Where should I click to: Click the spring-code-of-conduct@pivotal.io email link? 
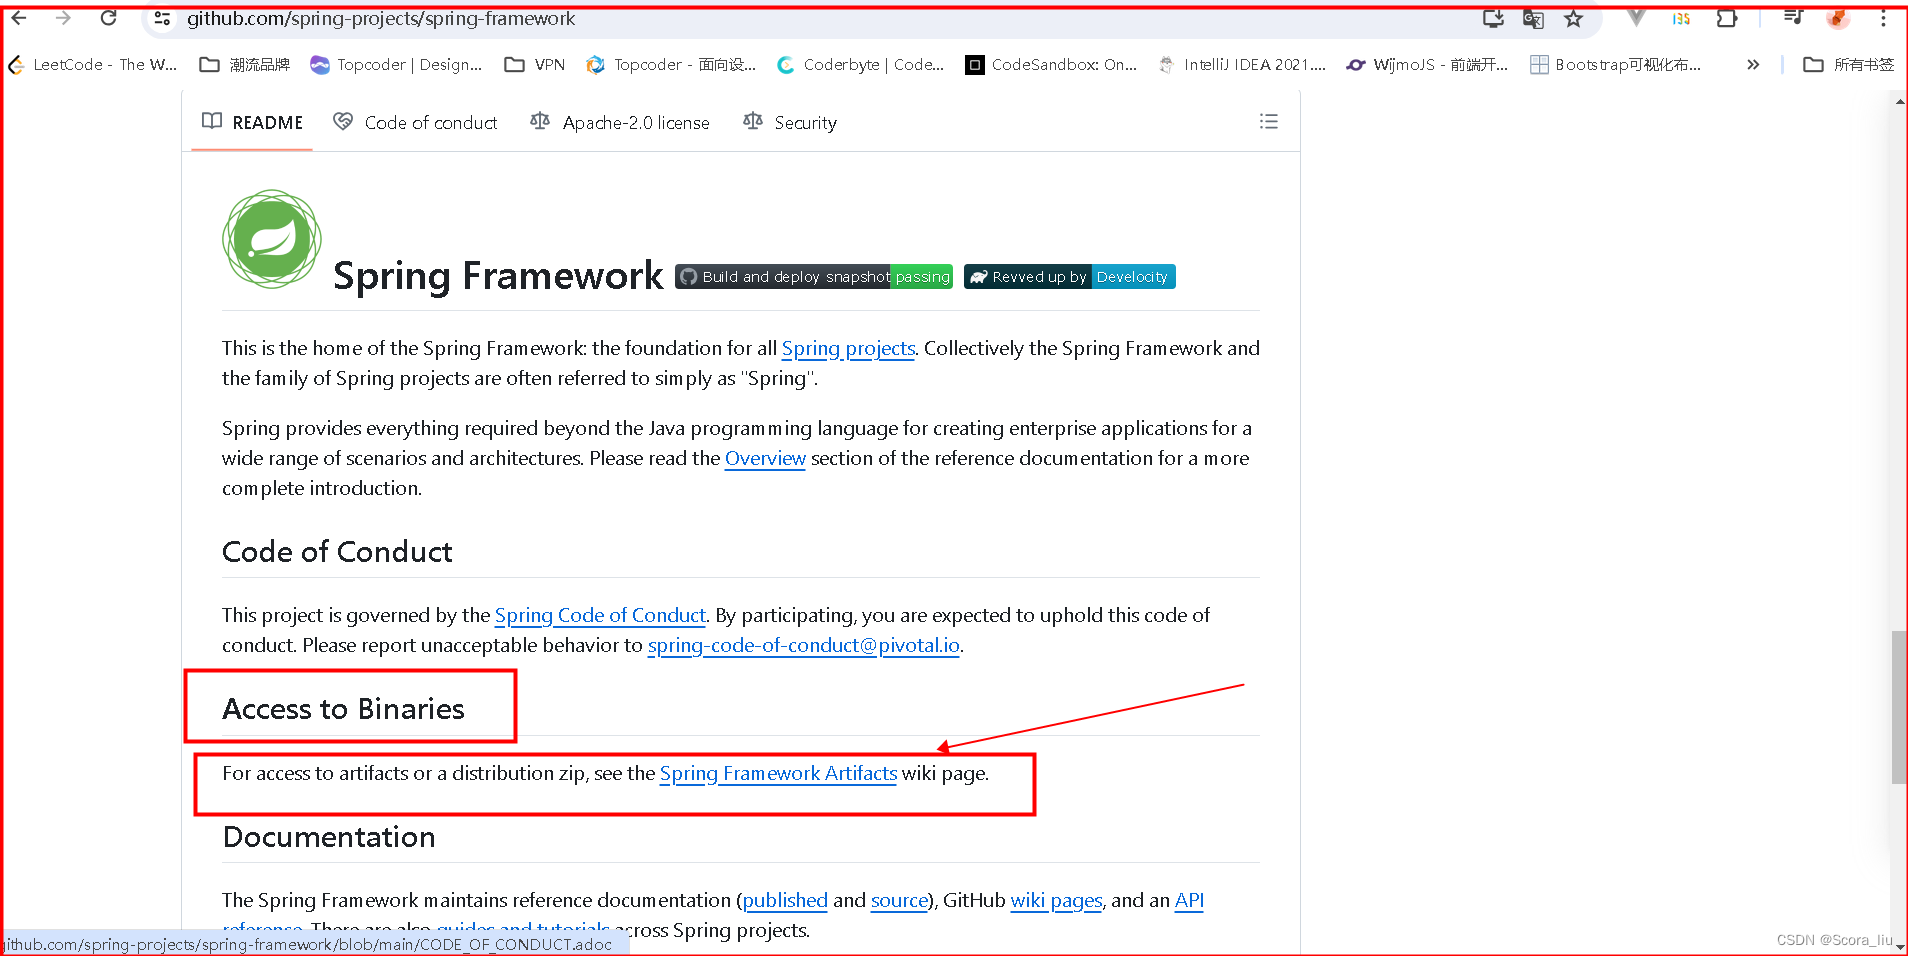click(804, 645)
